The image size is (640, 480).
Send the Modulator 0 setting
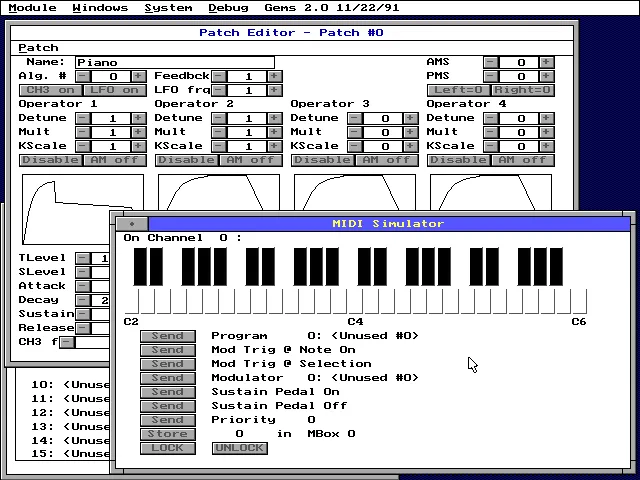168,378
